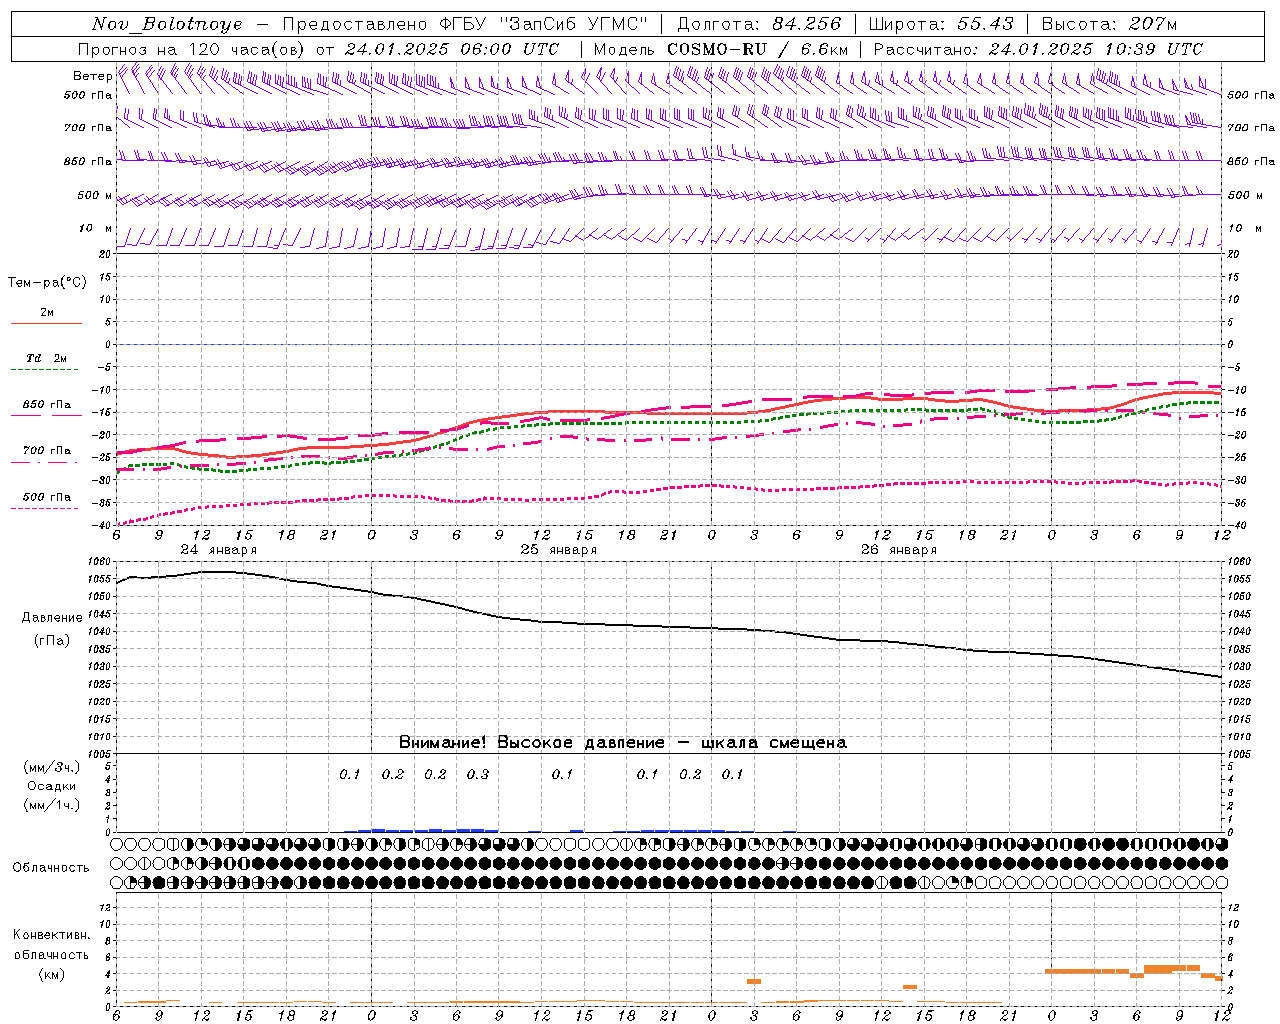Select the Тем-ра(°C) temperature label

pos(47,283)
